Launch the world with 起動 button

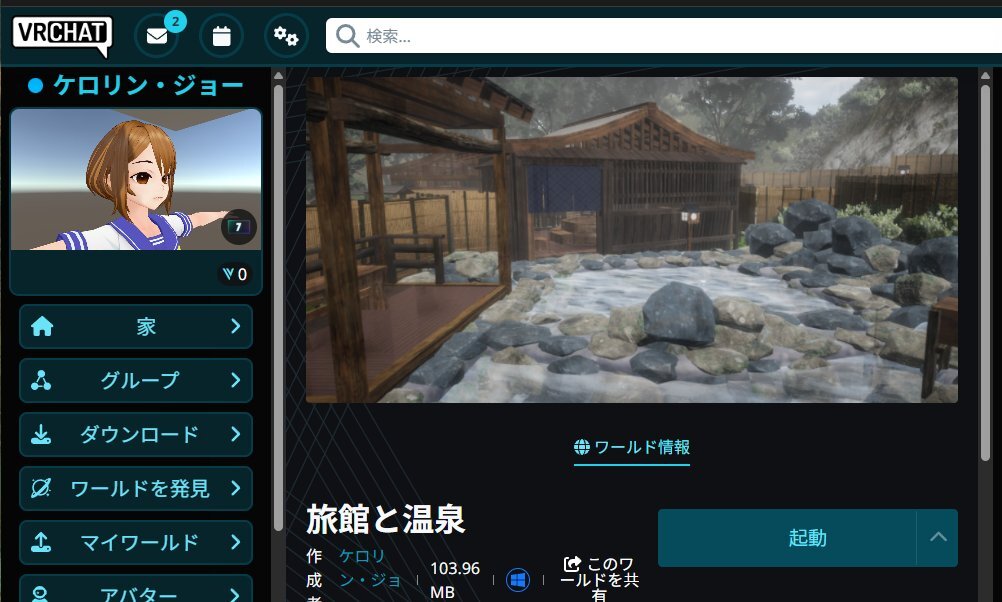(x=787, y=538)
